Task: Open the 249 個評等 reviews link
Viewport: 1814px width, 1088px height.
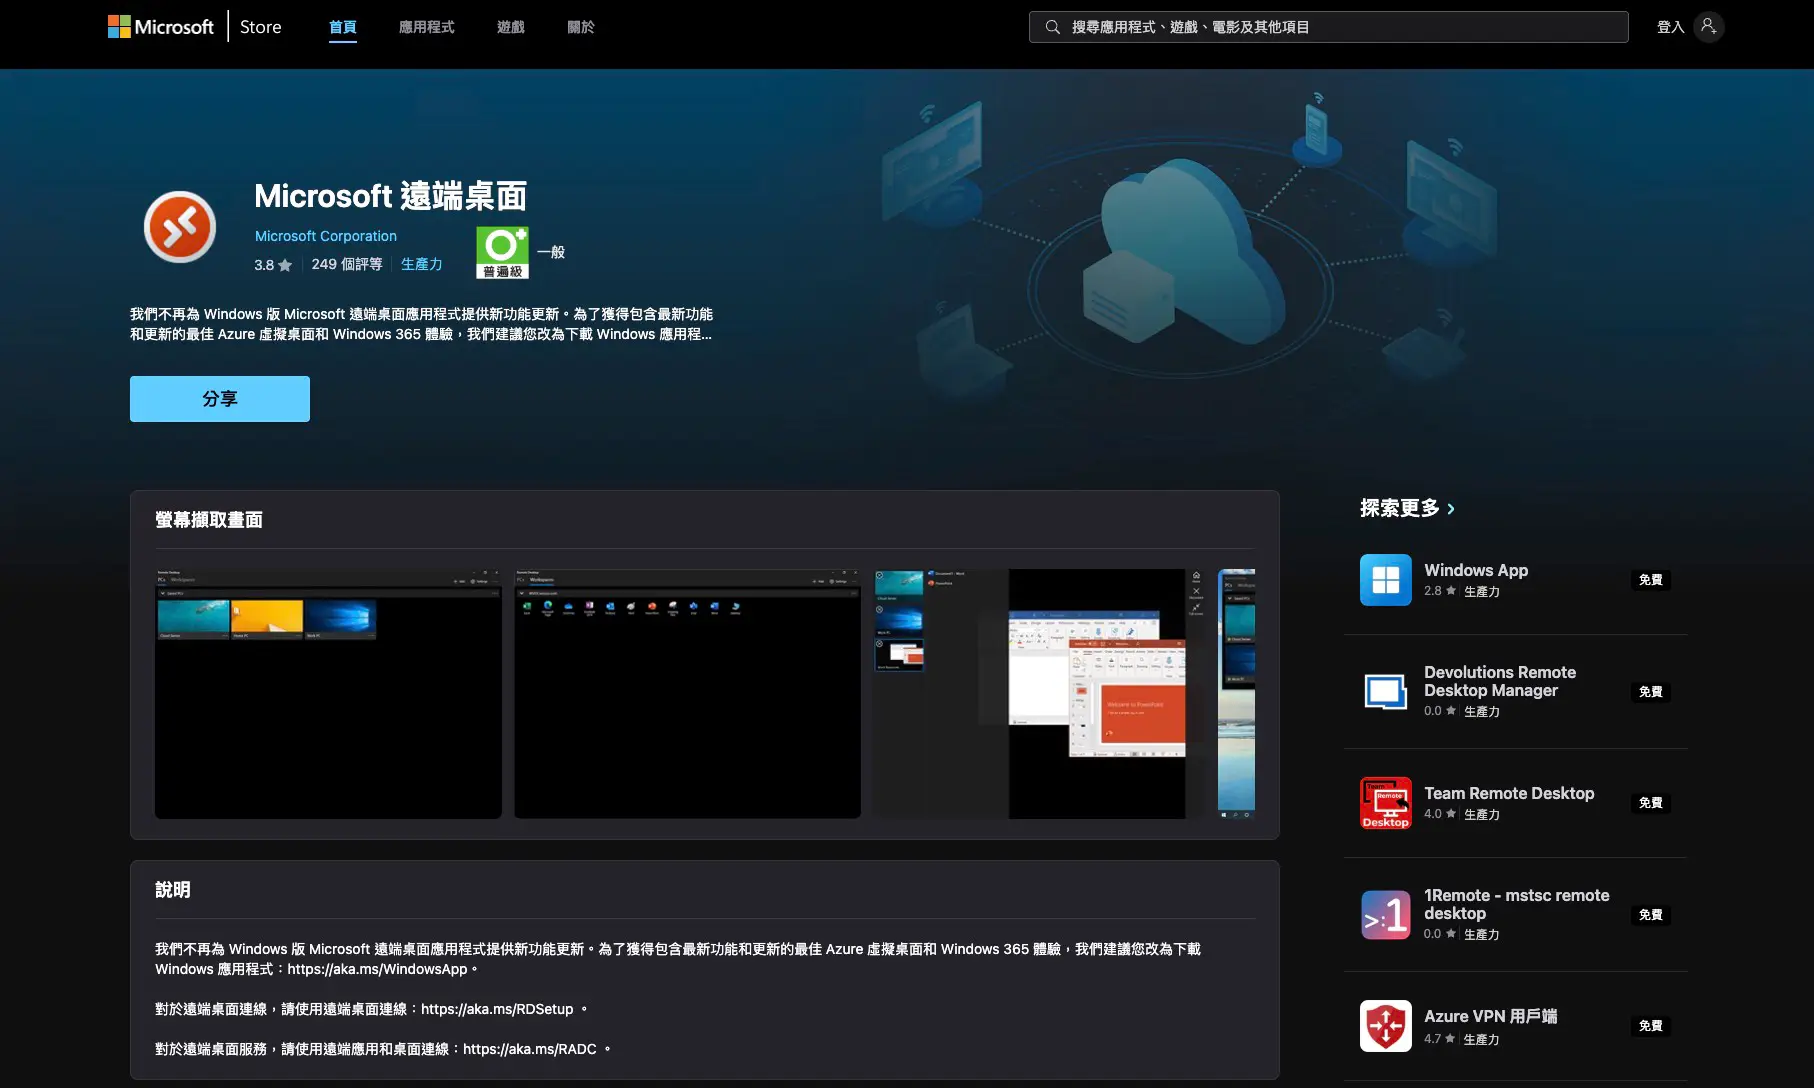Action: point(347,264)
